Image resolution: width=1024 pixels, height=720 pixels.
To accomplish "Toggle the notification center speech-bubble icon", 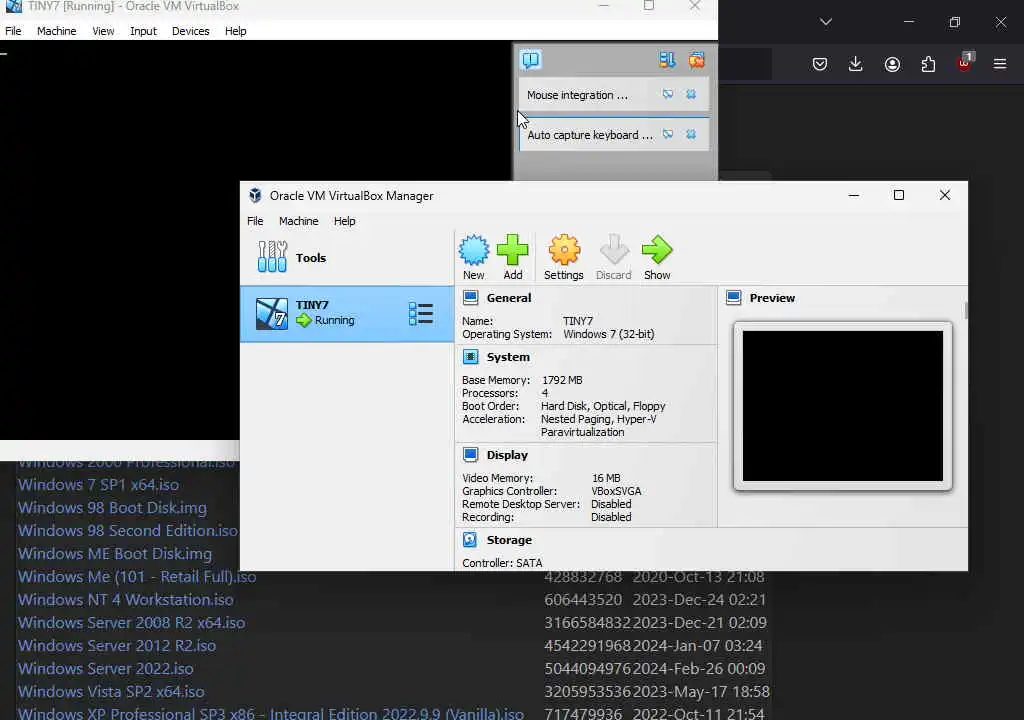I will [531, 60].
